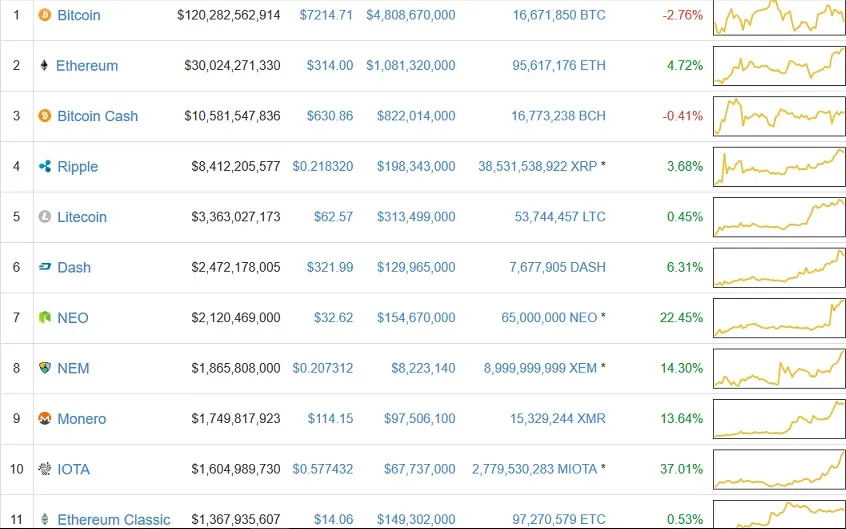The width and height of the screenshot is (846, 529).
Task: Select Monero market cap $1,749,817,923
Action: click(236, 418)
